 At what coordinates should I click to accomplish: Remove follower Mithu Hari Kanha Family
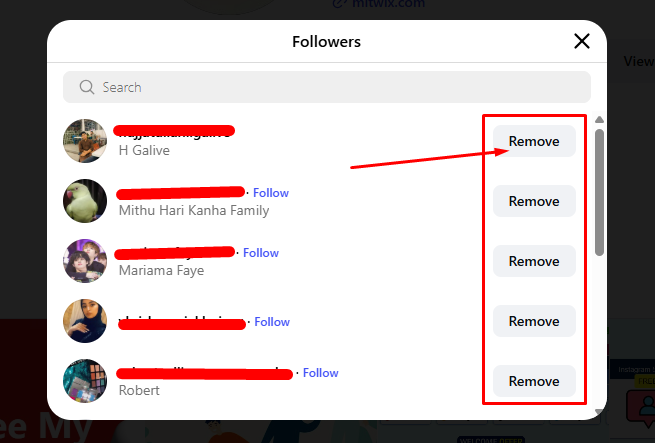tap(534, 201)
